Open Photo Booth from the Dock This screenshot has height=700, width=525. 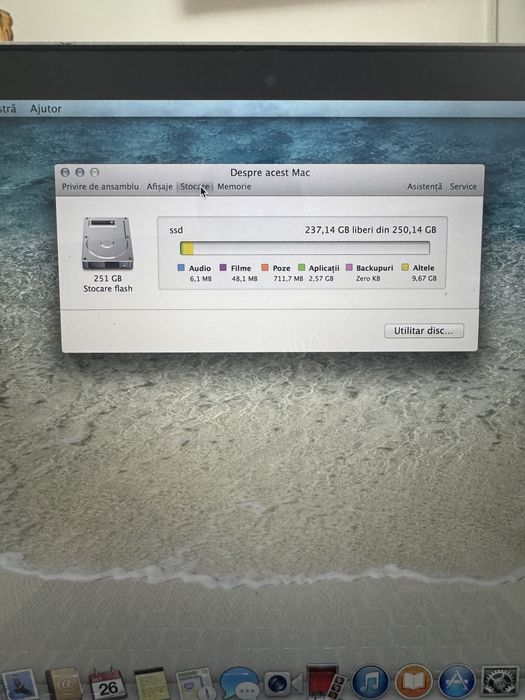pos(326,682)
